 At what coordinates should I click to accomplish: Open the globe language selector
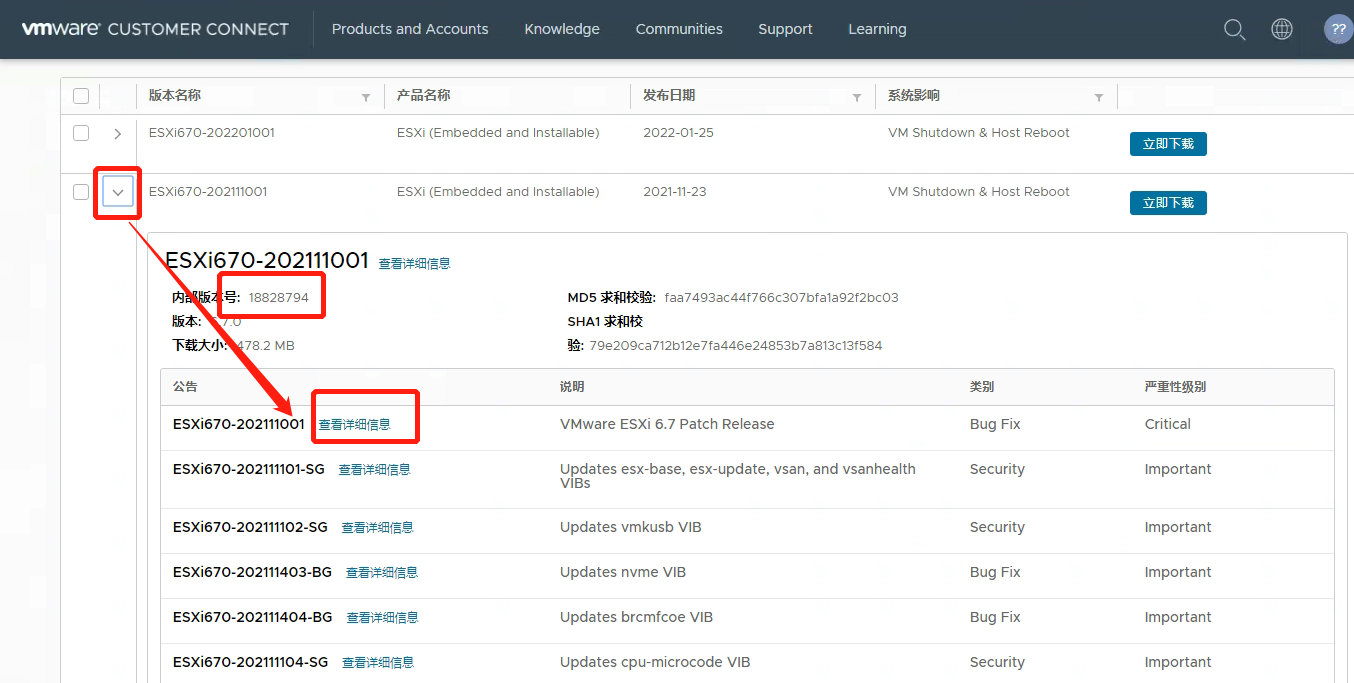1282,29
